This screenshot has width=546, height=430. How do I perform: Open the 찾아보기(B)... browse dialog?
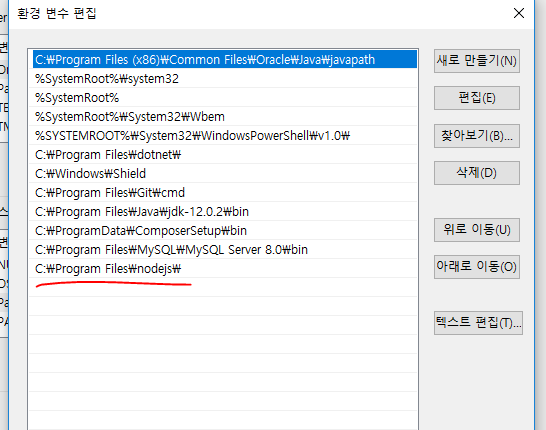(477, 136)
